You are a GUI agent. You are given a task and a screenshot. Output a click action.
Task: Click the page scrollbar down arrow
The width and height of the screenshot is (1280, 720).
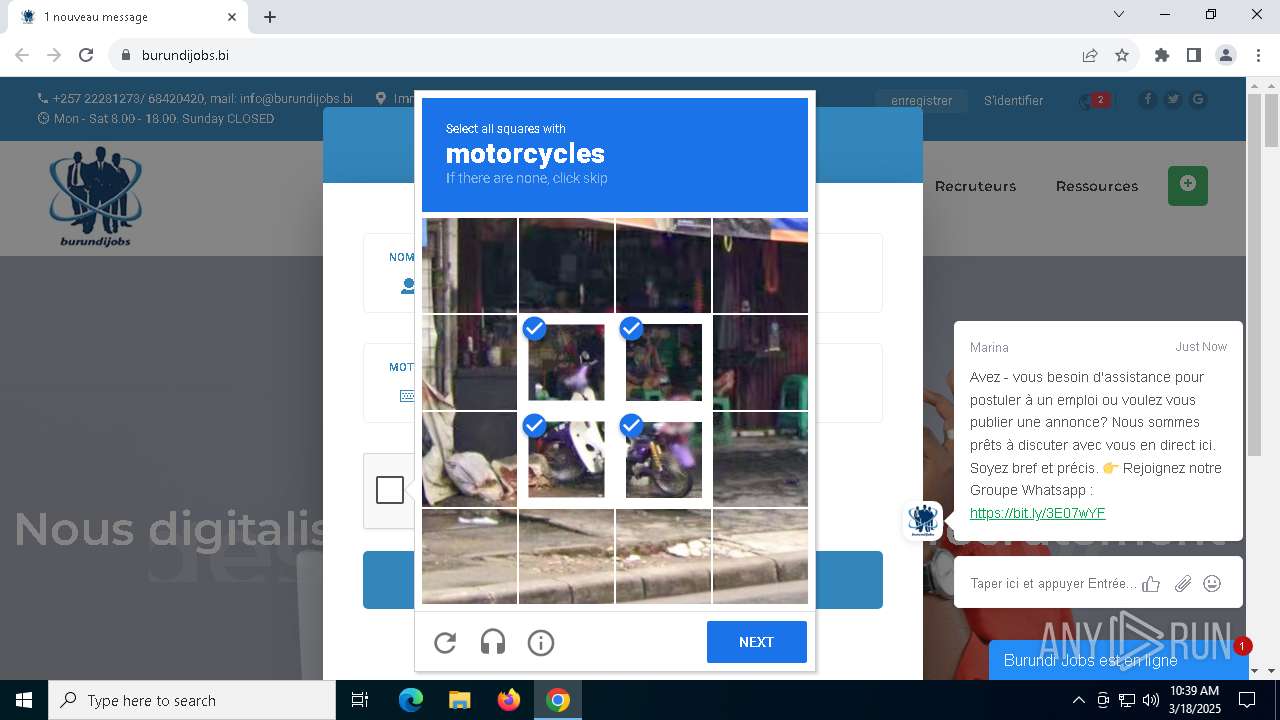[x=1271, y=671]
